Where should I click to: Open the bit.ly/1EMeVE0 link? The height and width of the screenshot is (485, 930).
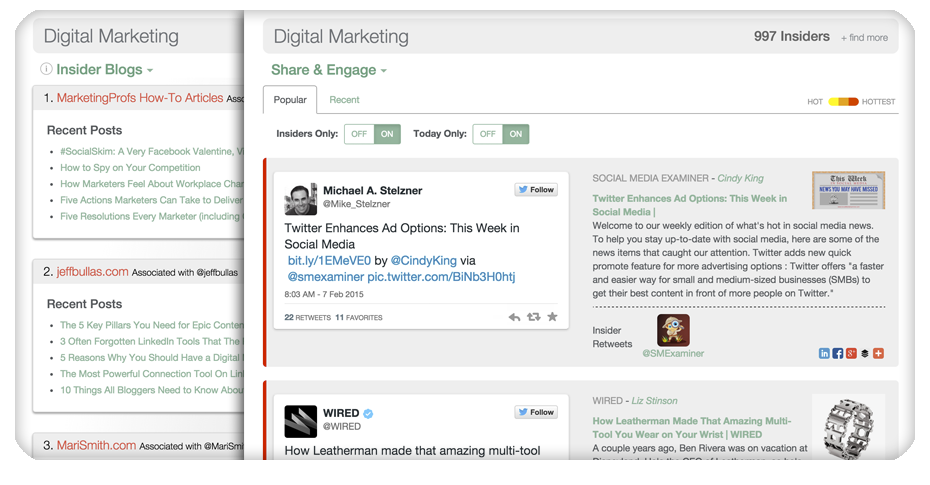(x=329, y=260)
